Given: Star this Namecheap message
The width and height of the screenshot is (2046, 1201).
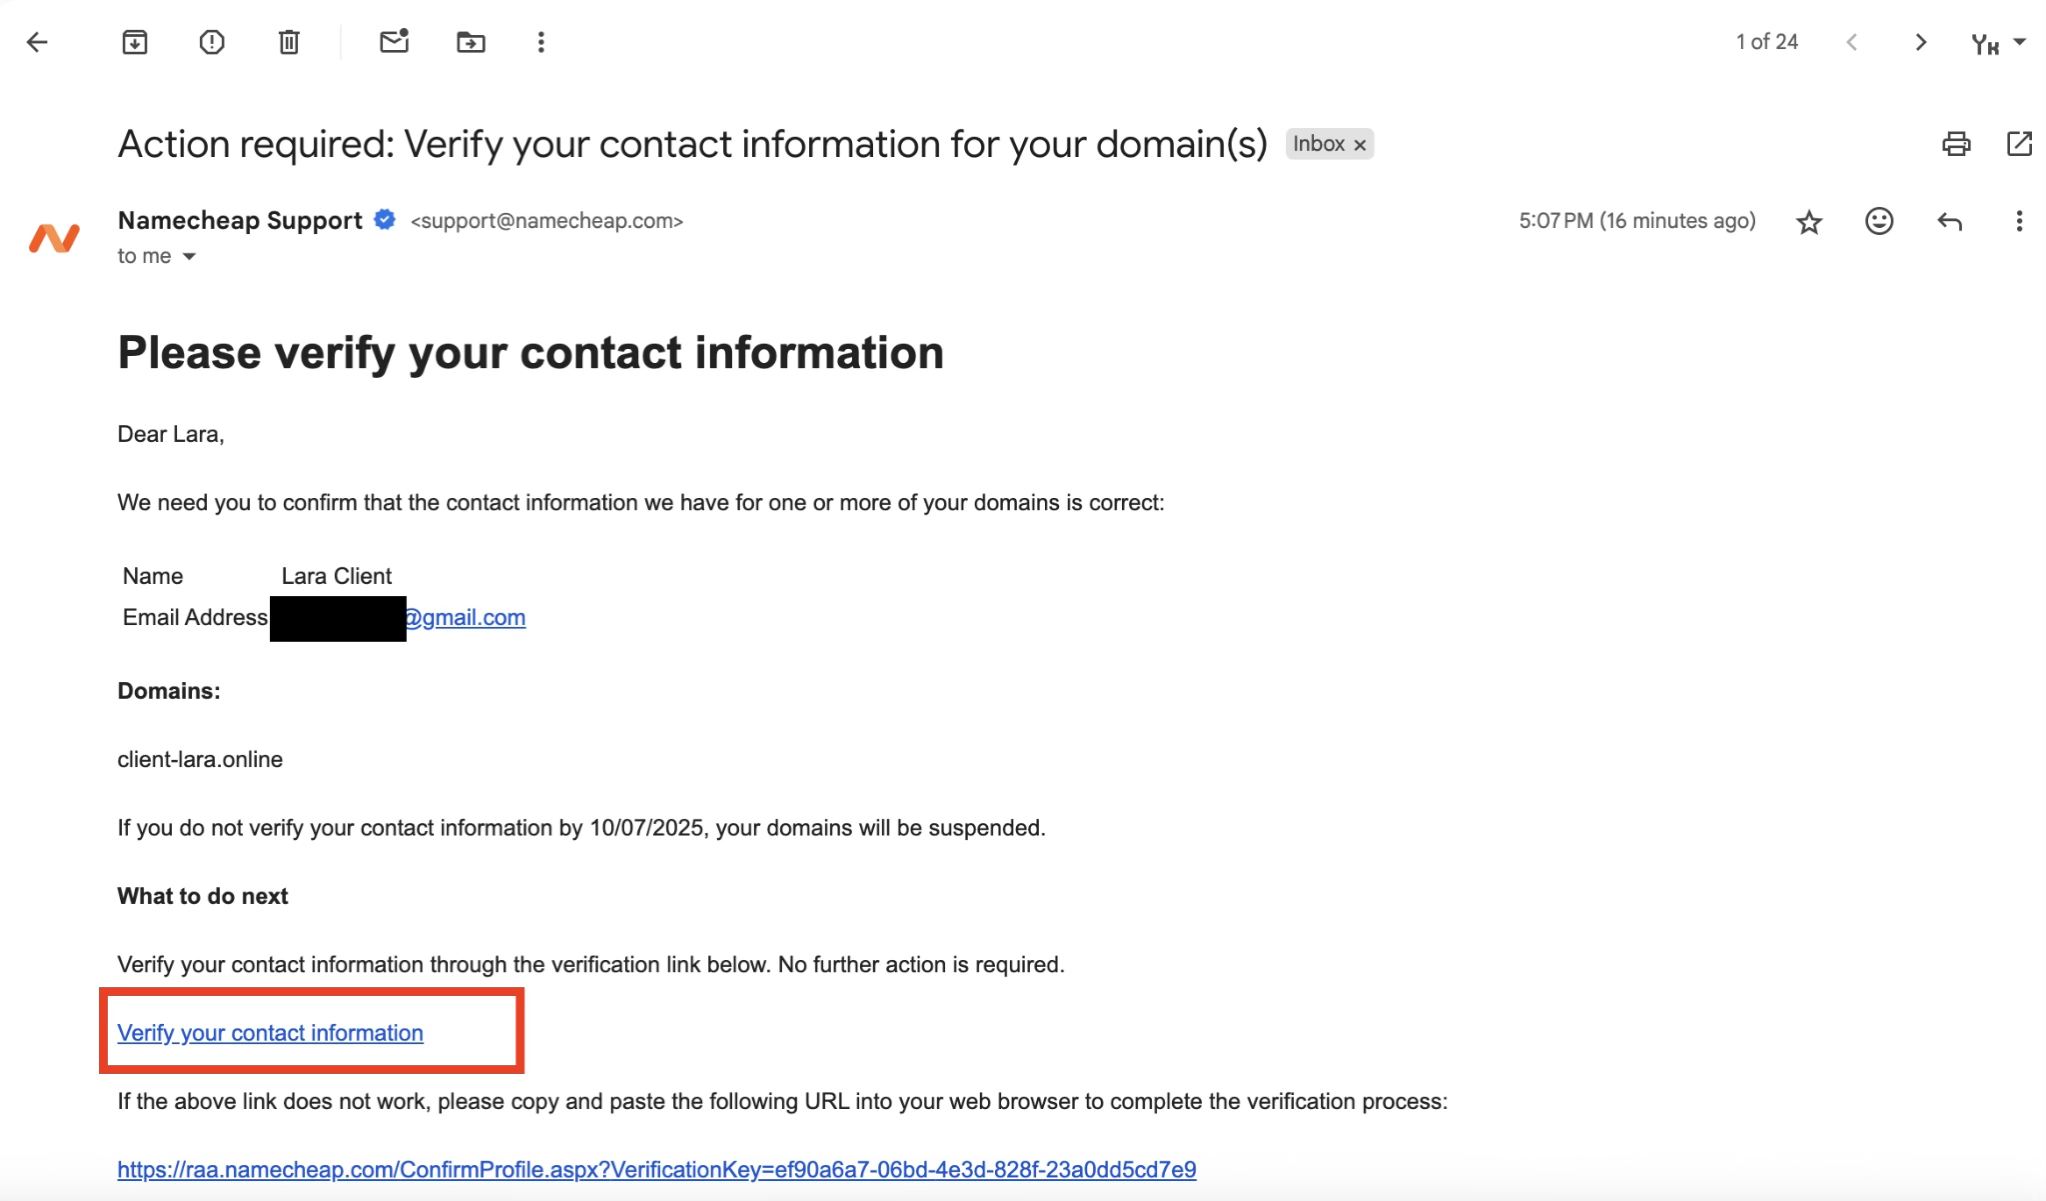Looking at the screenshot, I should tap(1809, 221).
